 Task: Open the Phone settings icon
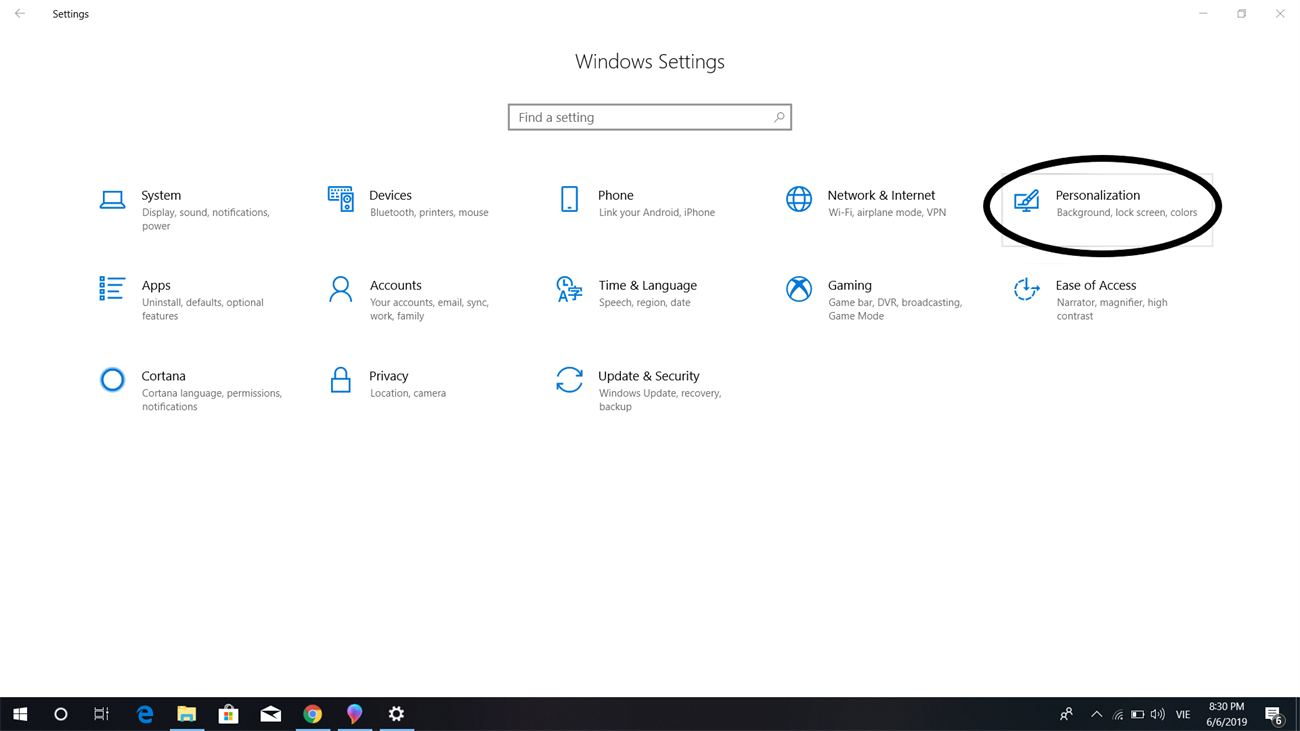(x=569, y=199)
